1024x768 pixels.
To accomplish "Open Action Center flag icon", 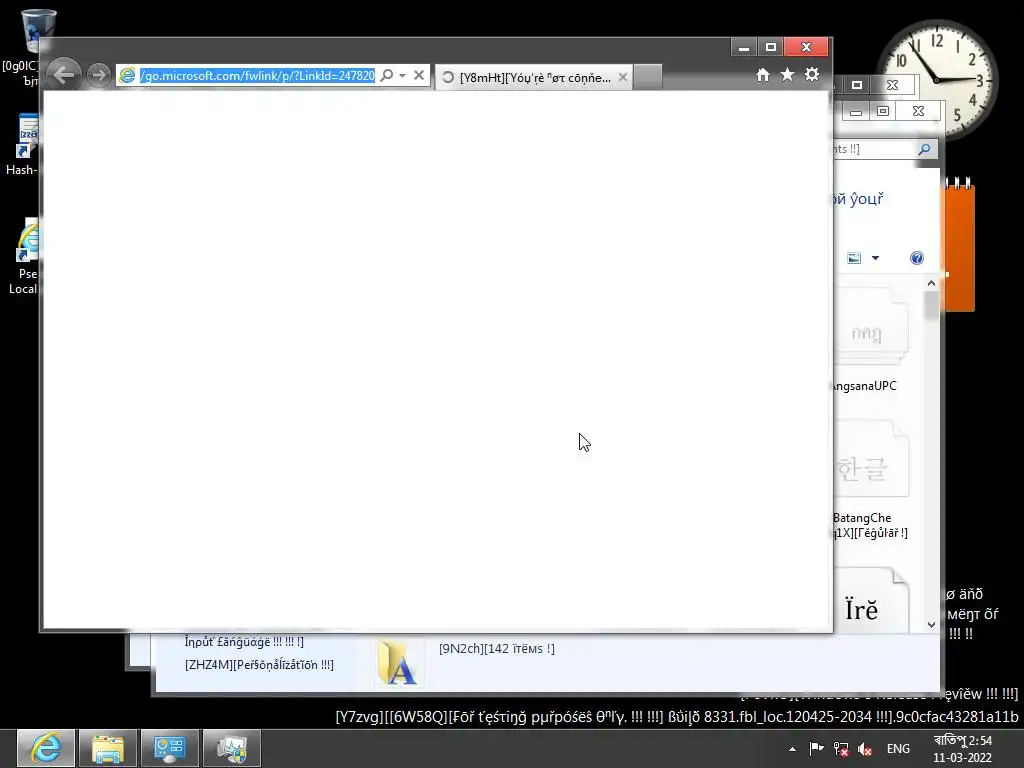I will tap(816, 749).
